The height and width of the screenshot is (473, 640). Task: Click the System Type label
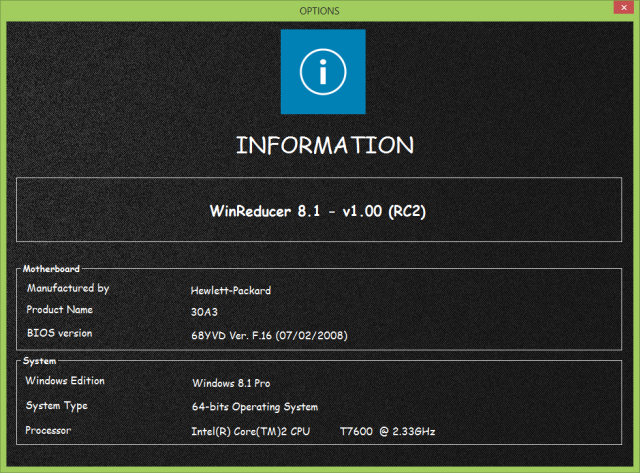[x=56, y=405]
